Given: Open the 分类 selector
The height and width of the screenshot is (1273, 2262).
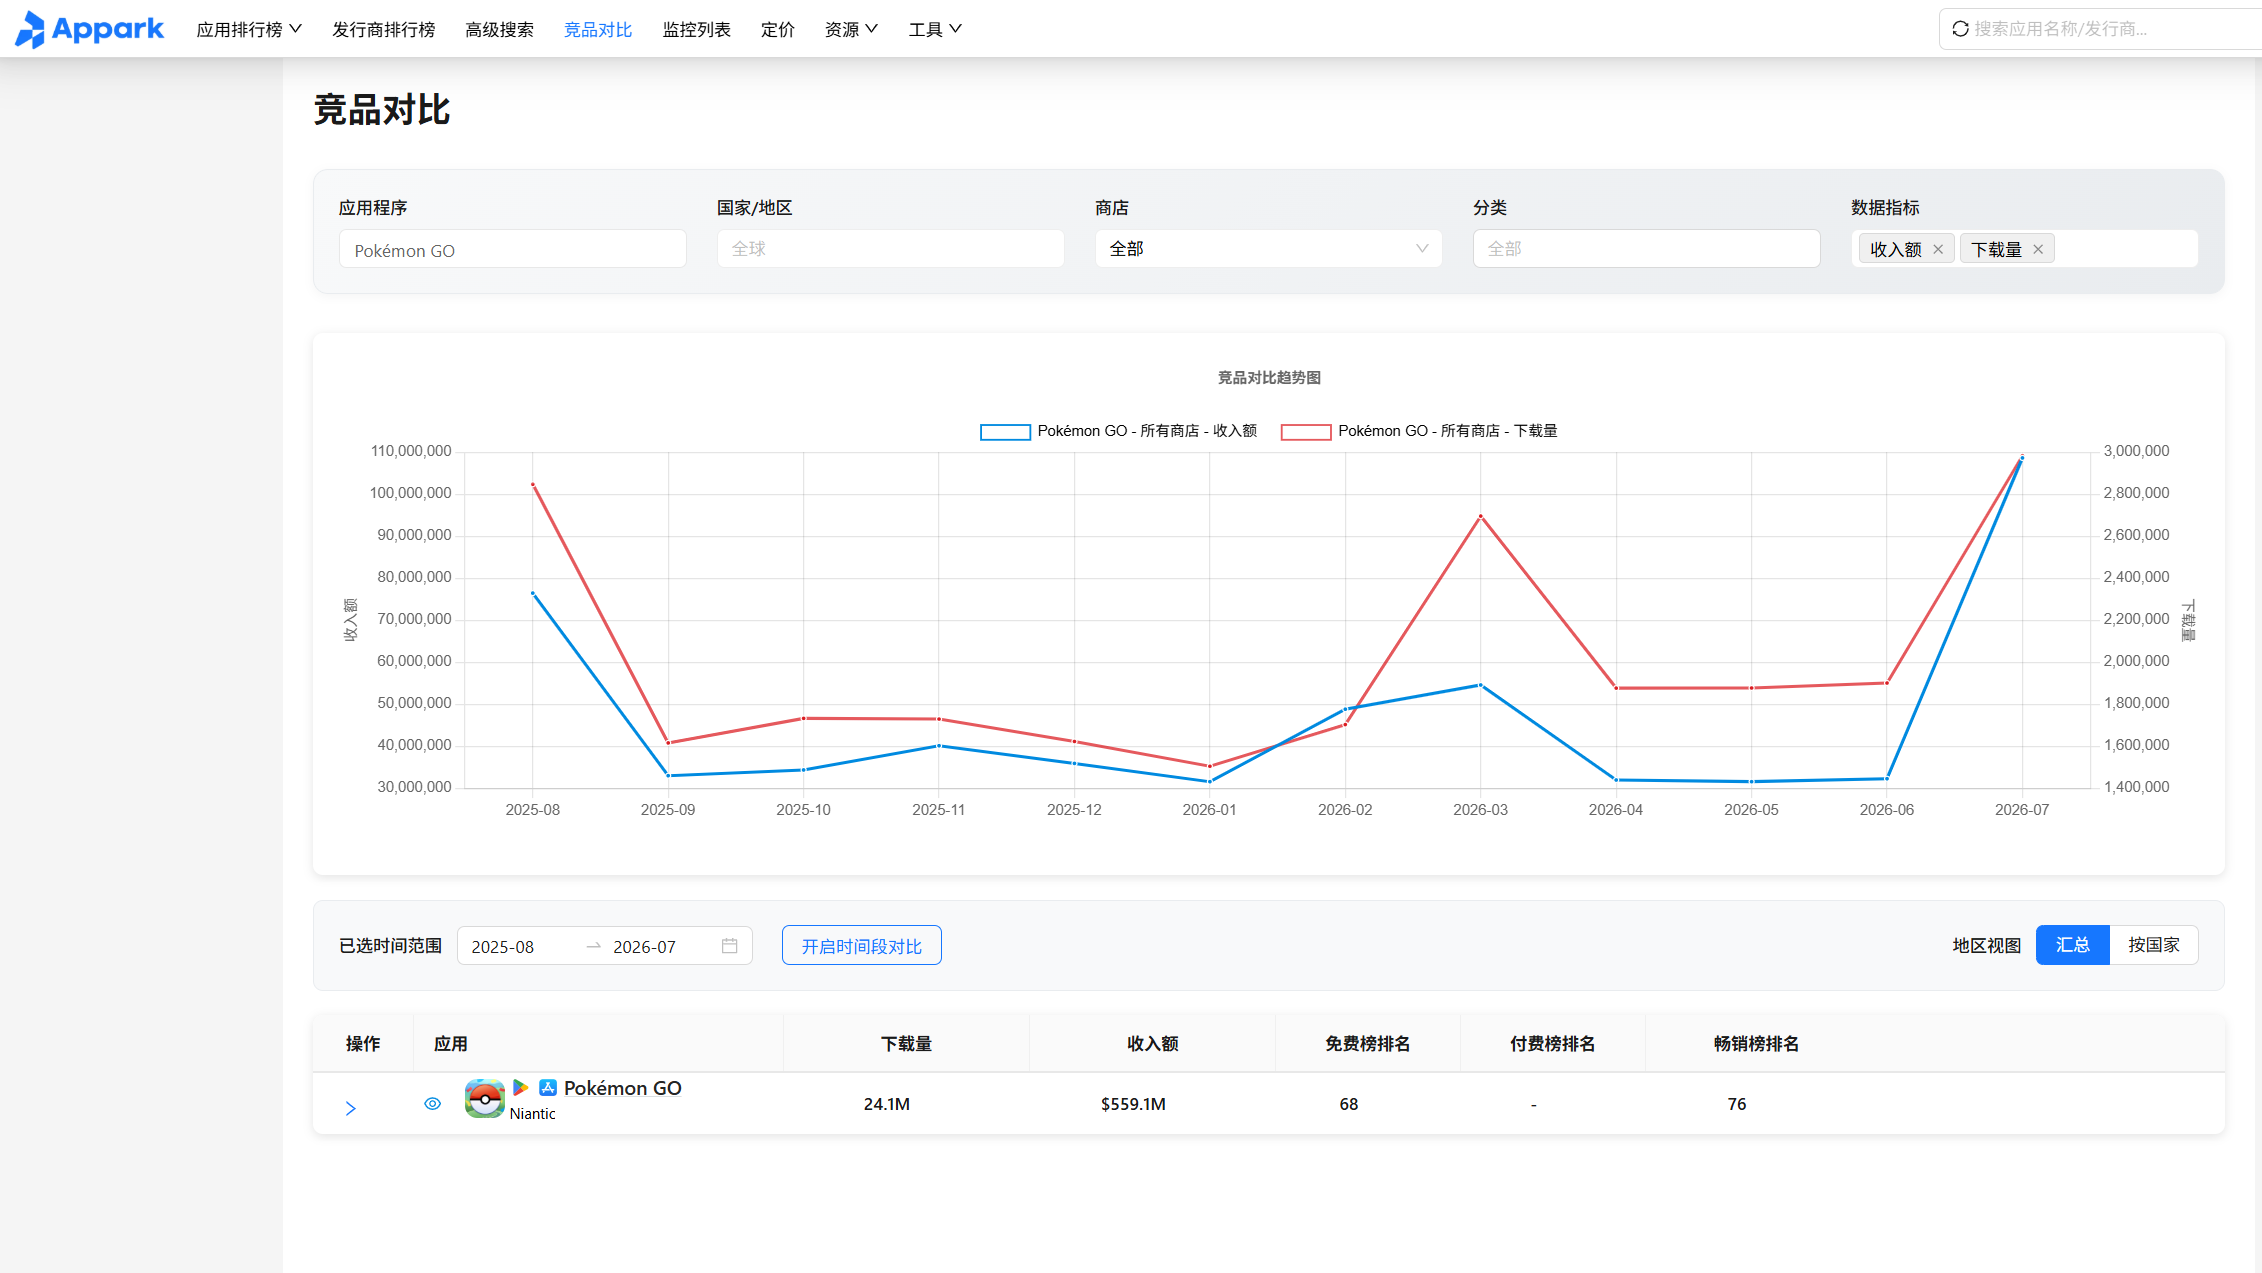Looking at the screenshot, I should click(1646, 249).
